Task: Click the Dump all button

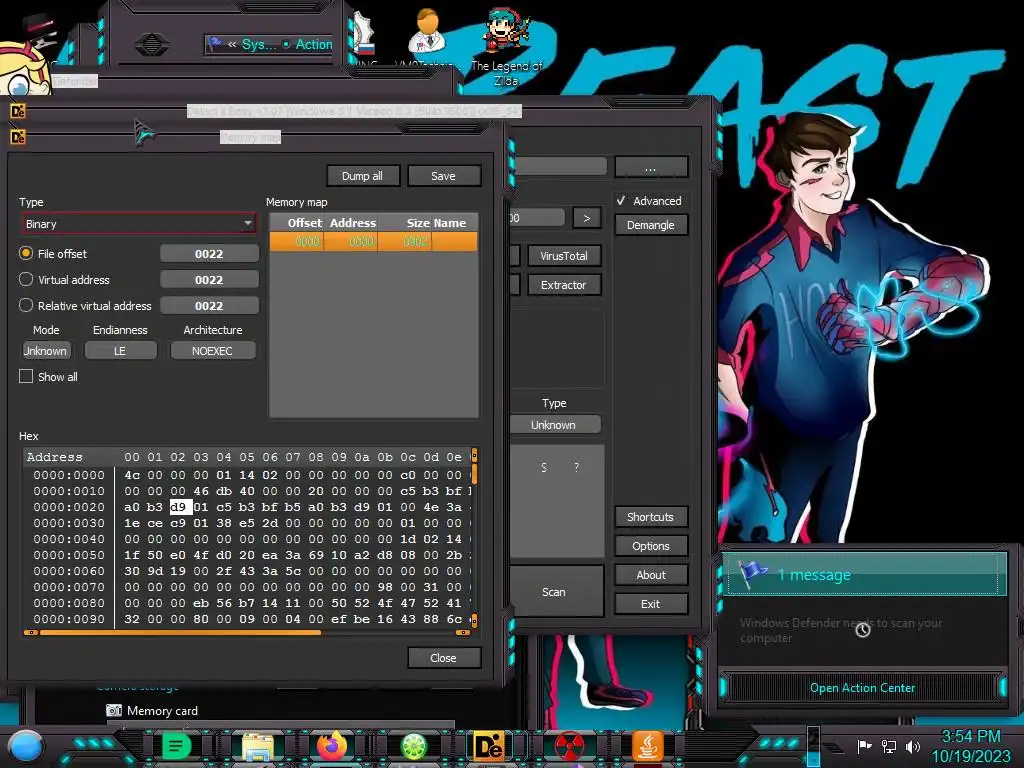Action: pos(362,176)
